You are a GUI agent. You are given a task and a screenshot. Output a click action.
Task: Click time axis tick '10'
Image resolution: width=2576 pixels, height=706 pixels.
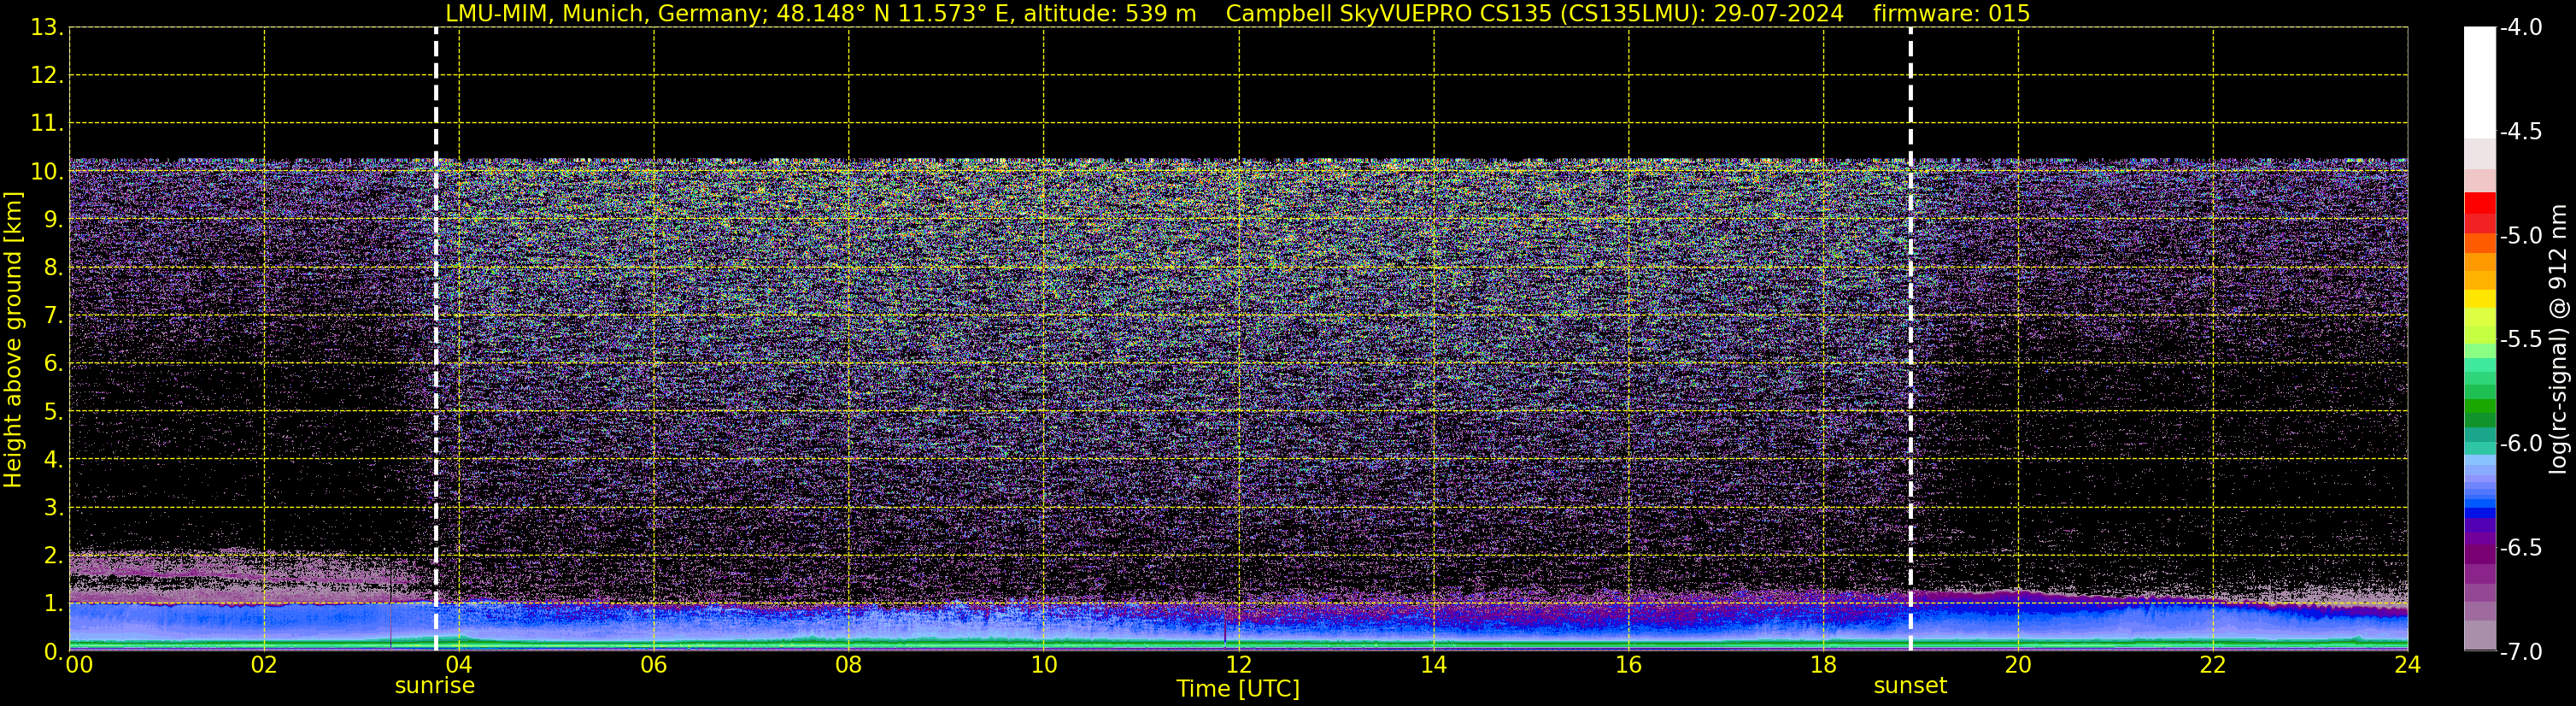(x=1044, y=665)
